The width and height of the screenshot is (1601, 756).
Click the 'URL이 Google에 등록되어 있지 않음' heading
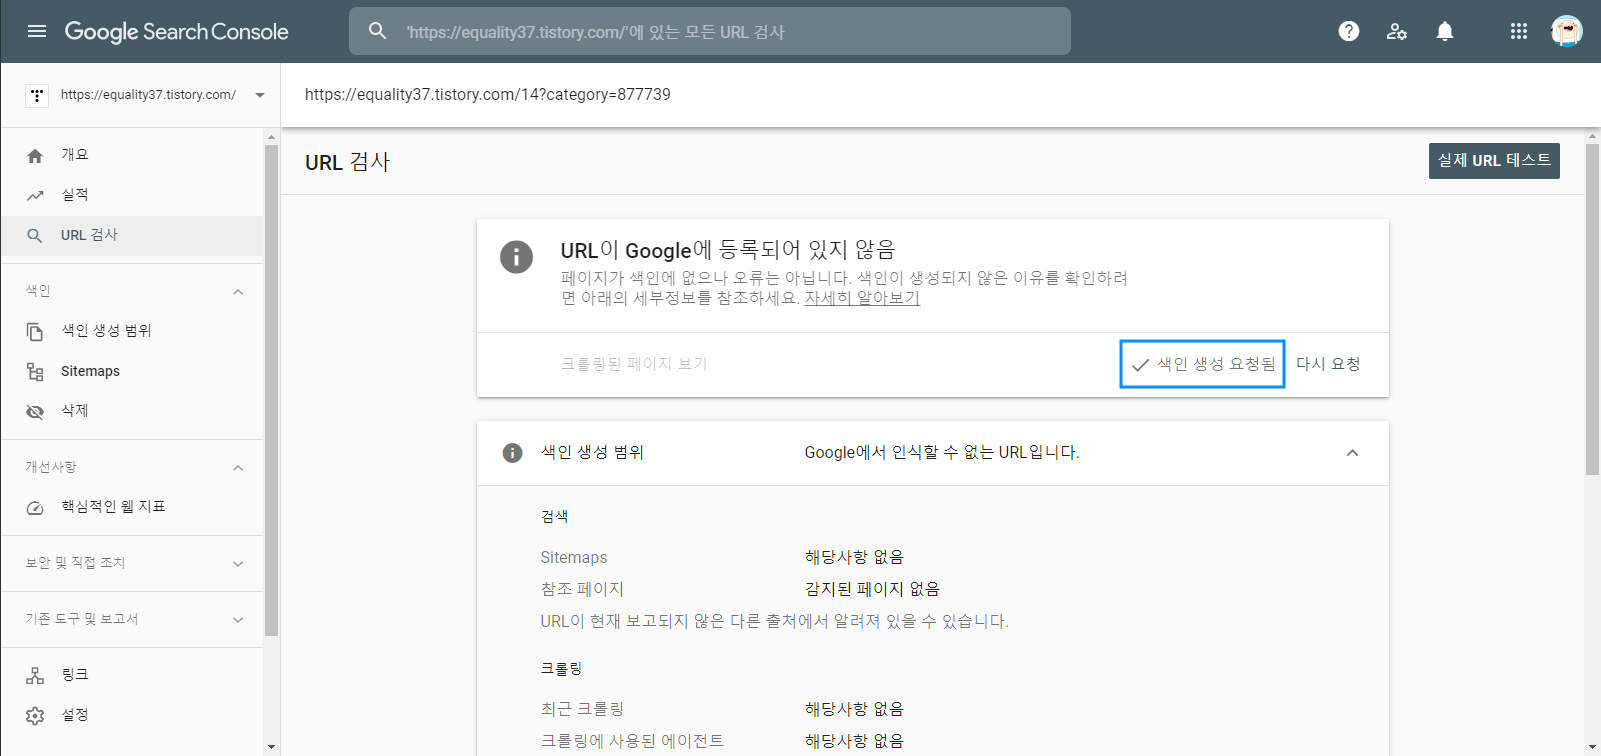(728, 250)
